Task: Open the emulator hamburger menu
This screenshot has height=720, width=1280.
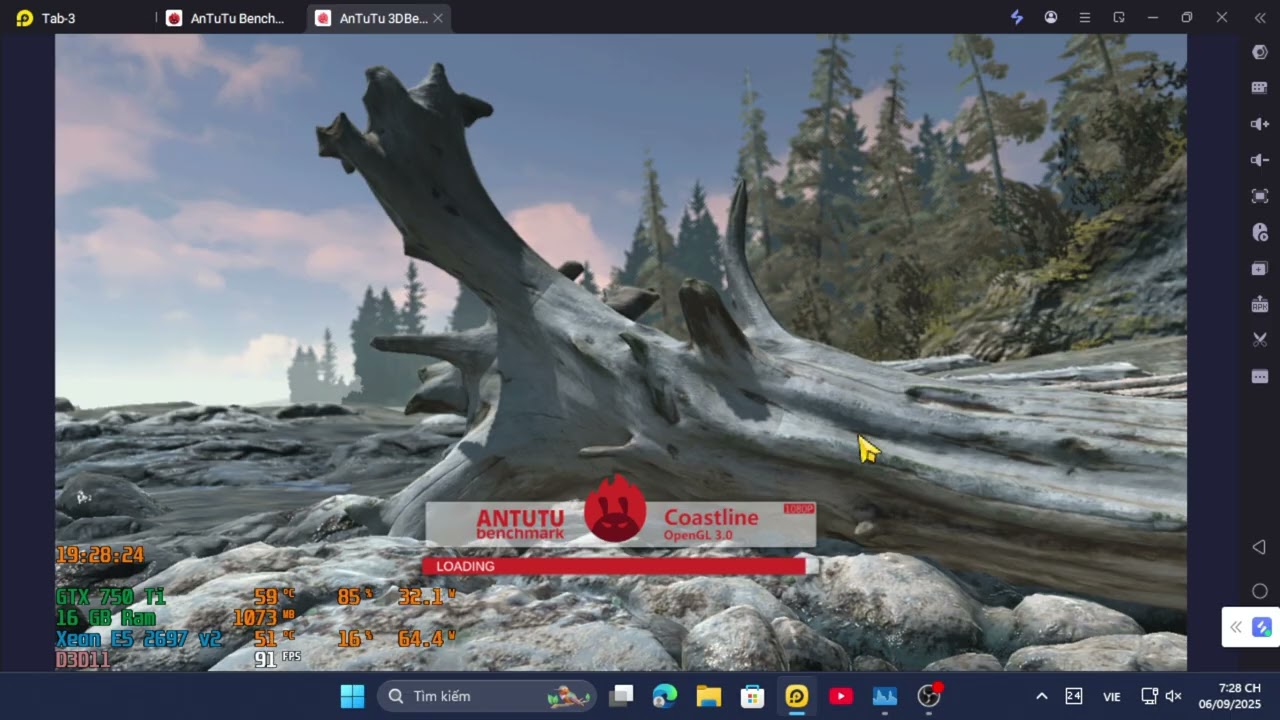Action: pos(1085,17)
